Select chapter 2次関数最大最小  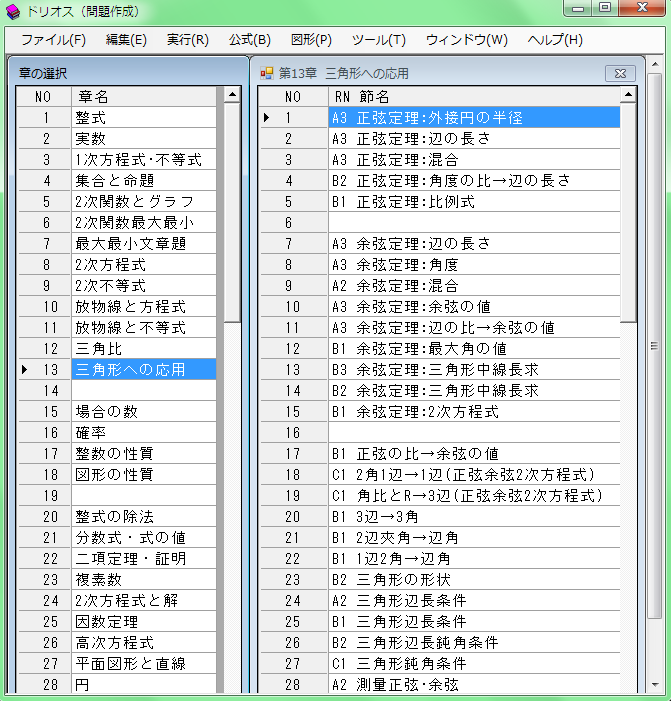click(x=143, y=223)
